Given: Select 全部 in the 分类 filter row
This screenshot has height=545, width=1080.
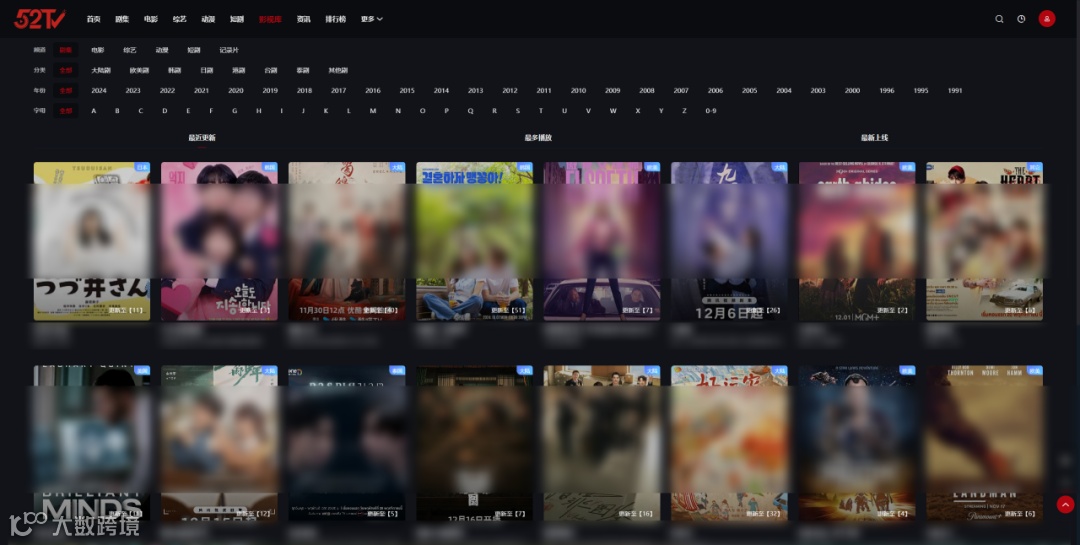Looking at the screenshot, I should [65, 70].
